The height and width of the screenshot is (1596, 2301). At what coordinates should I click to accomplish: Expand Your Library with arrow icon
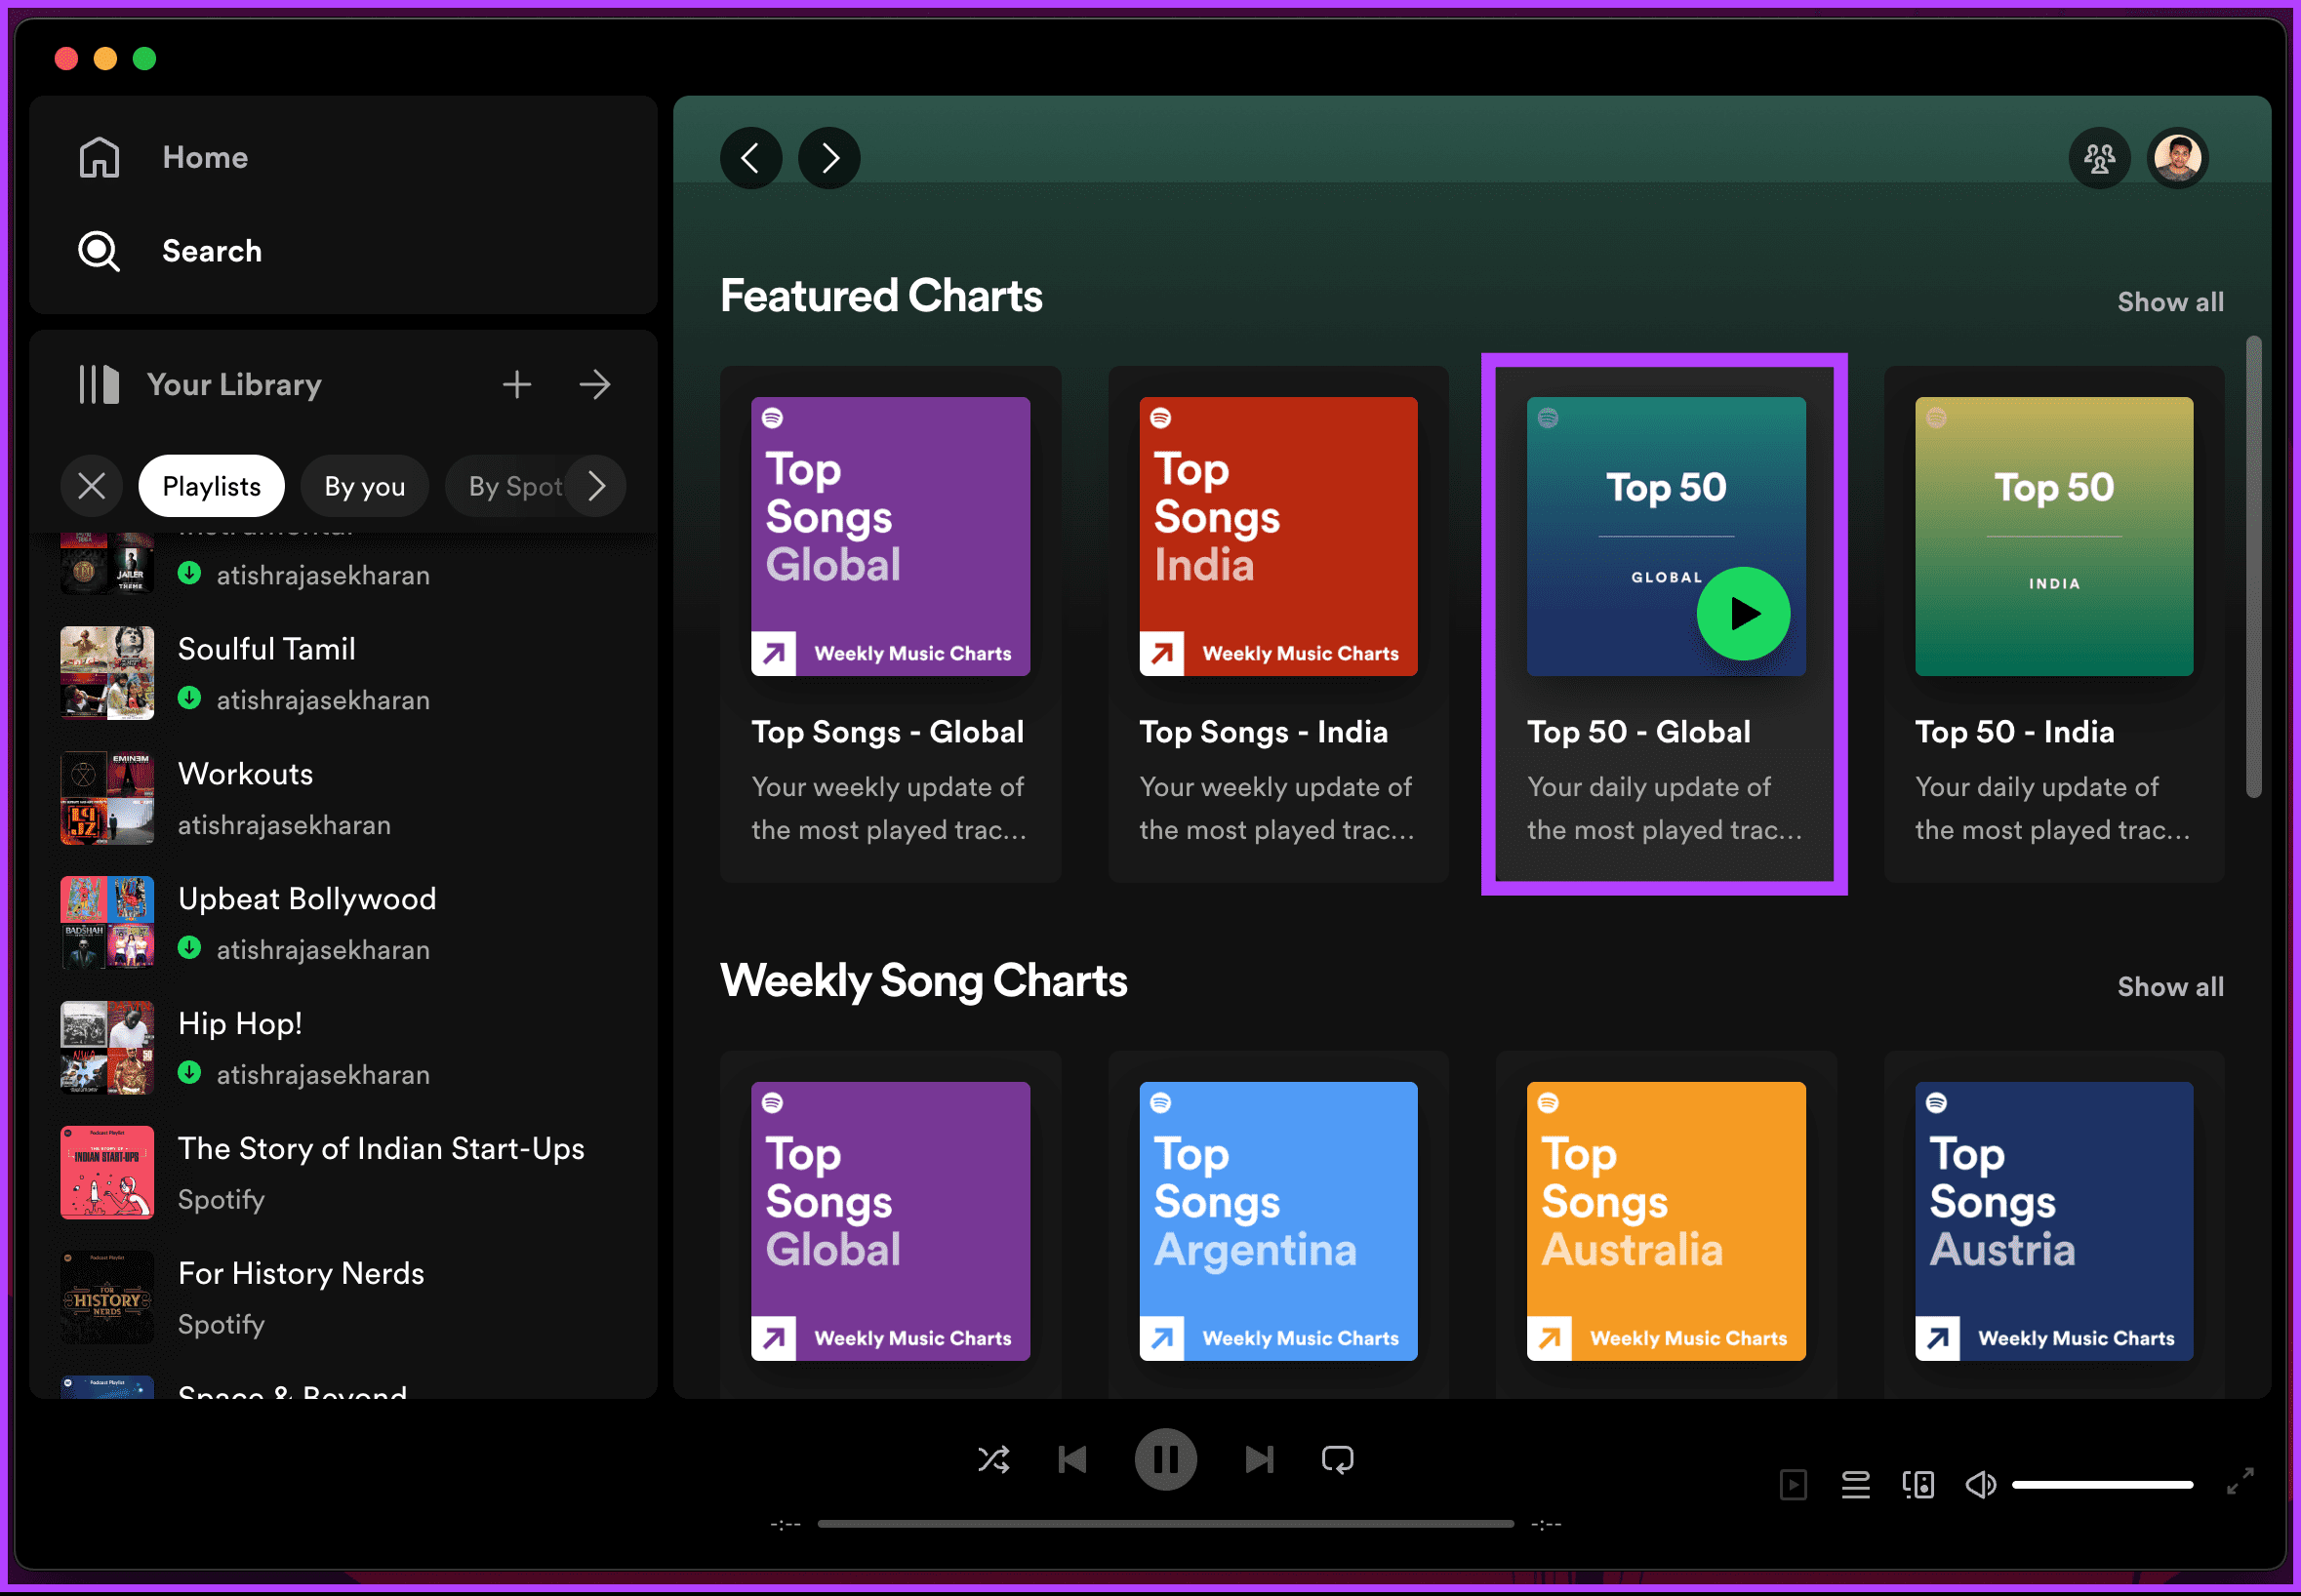(x=595, y=384)
